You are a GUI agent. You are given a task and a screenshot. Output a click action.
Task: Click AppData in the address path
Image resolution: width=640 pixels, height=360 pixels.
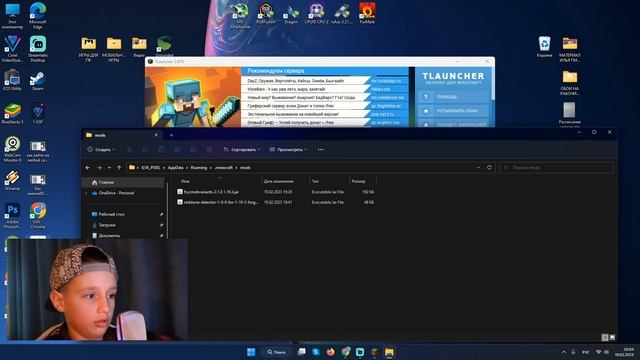176,168
